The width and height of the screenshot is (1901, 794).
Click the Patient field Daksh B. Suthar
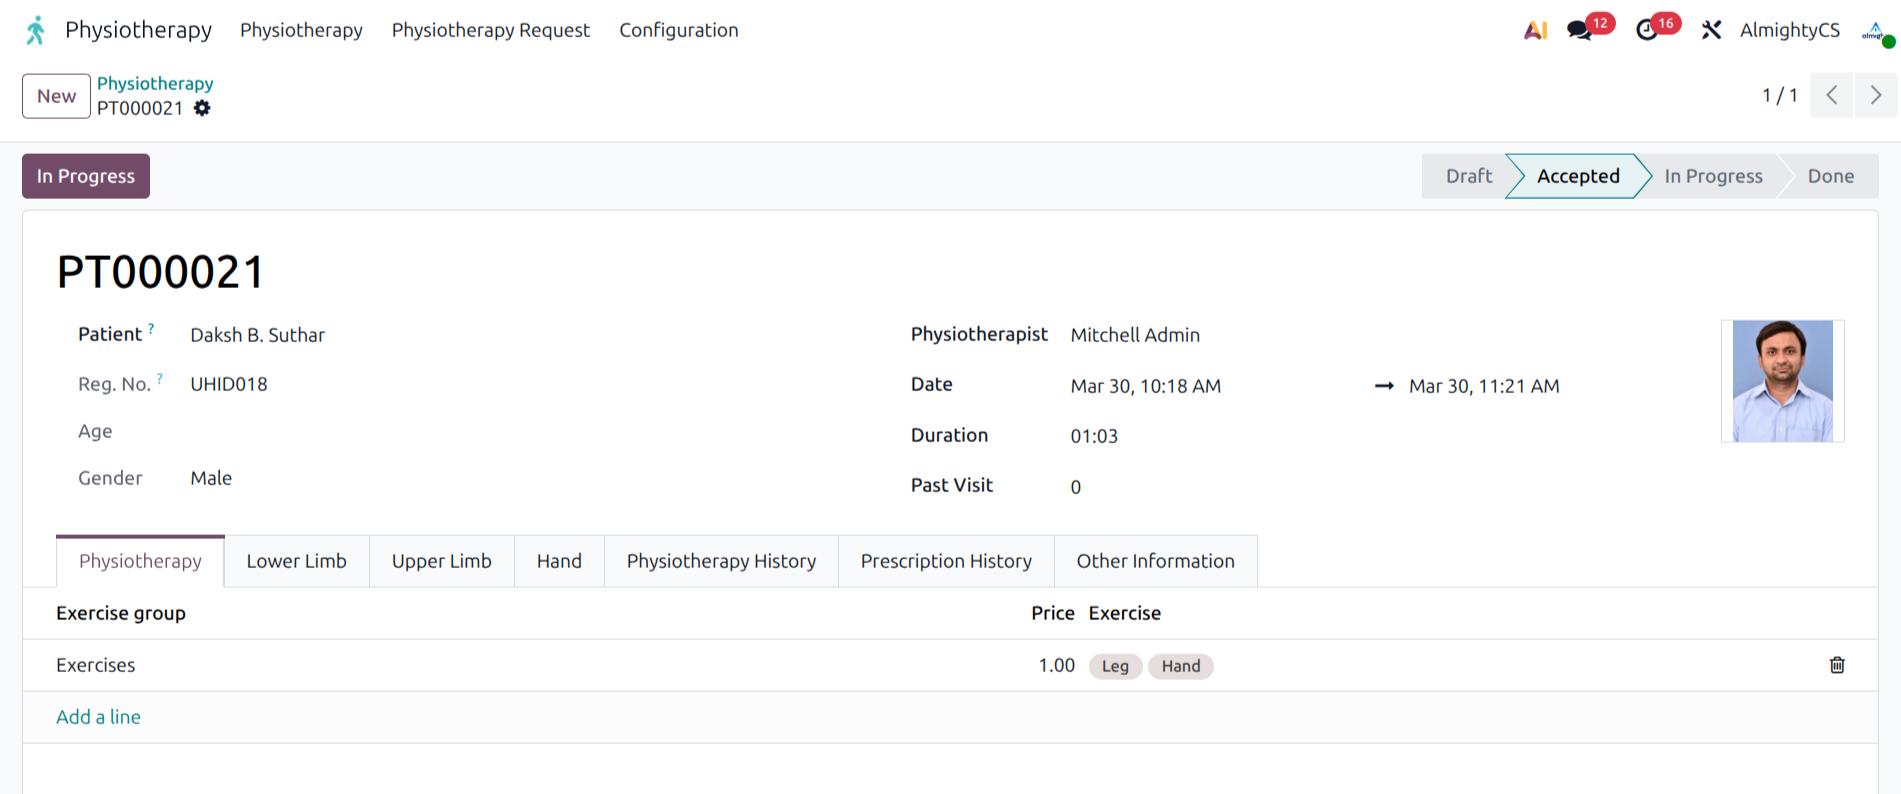point(257,335)
